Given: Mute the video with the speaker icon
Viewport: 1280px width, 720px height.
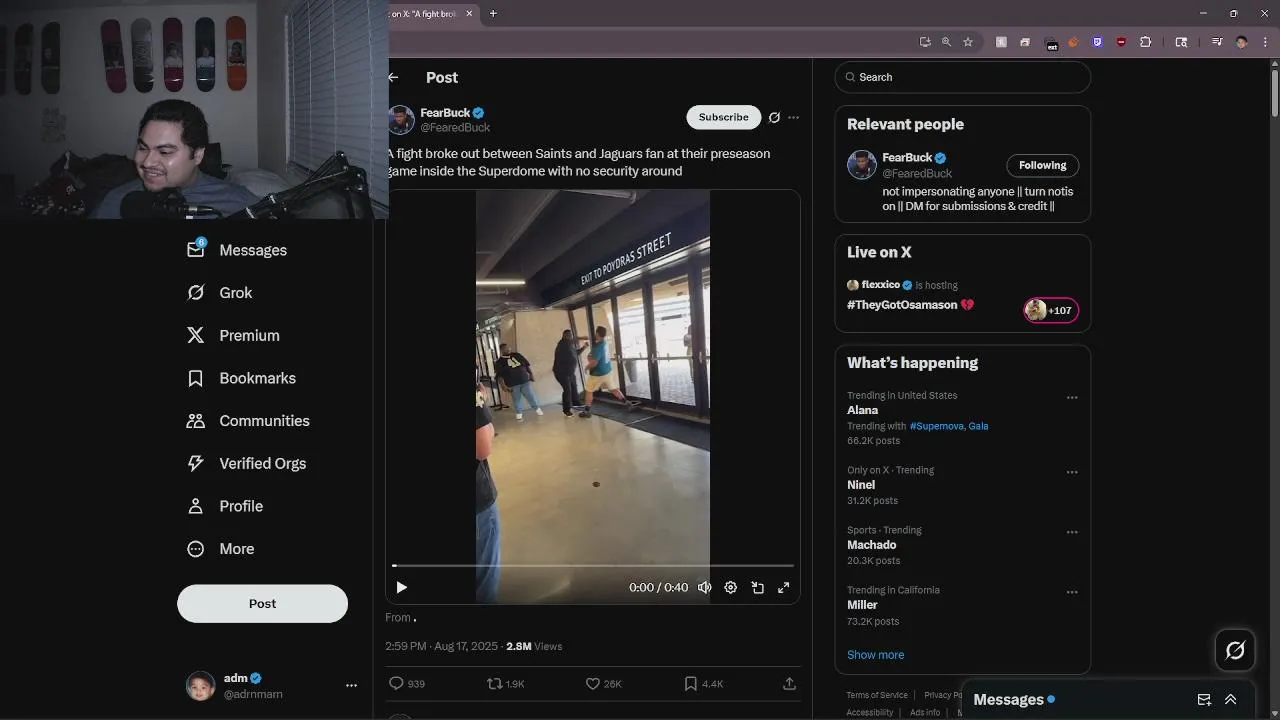Looking at the screenshot, I should [705, 588].
